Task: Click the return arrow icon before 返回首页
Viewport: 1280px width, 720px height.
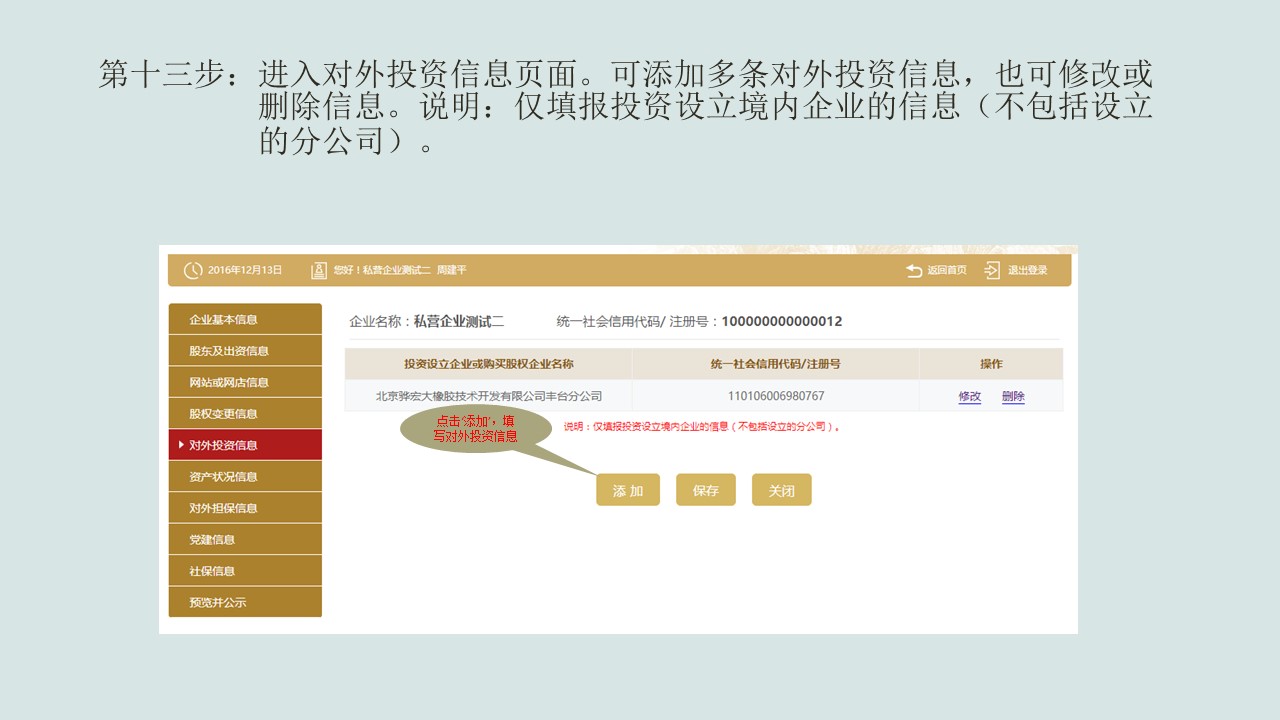Action: pyautogui.click(x=915, y=269)
